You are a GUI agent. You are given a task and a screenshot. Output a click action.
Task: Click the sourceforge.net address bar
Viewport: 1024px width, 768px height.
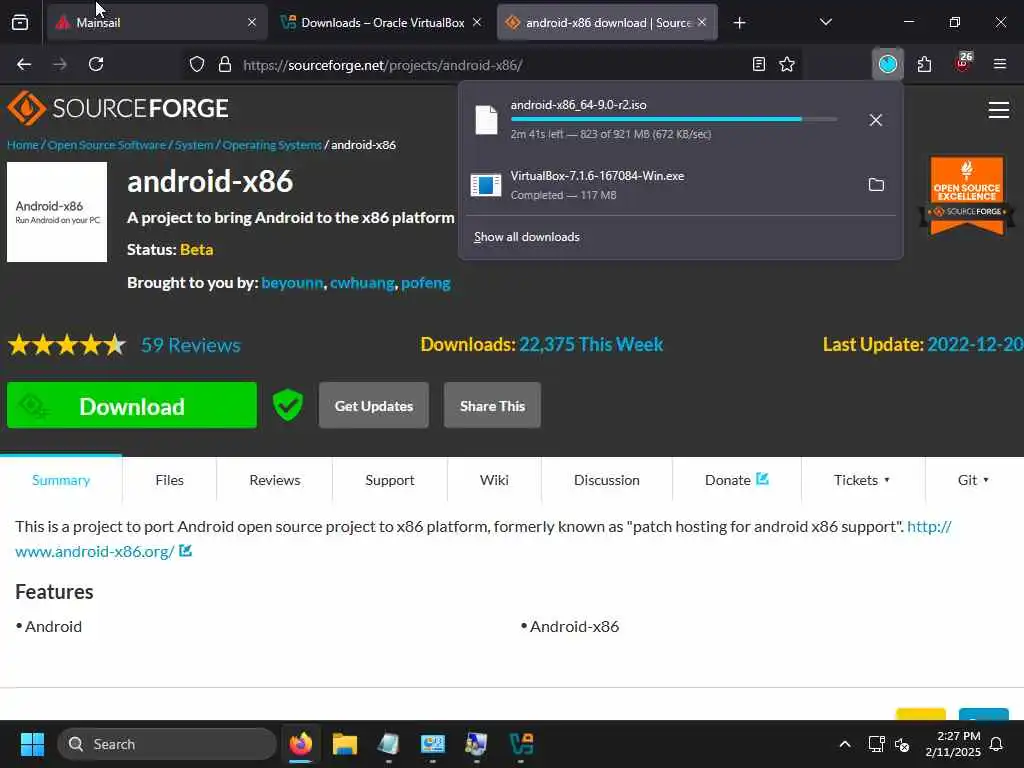[490, 65]
